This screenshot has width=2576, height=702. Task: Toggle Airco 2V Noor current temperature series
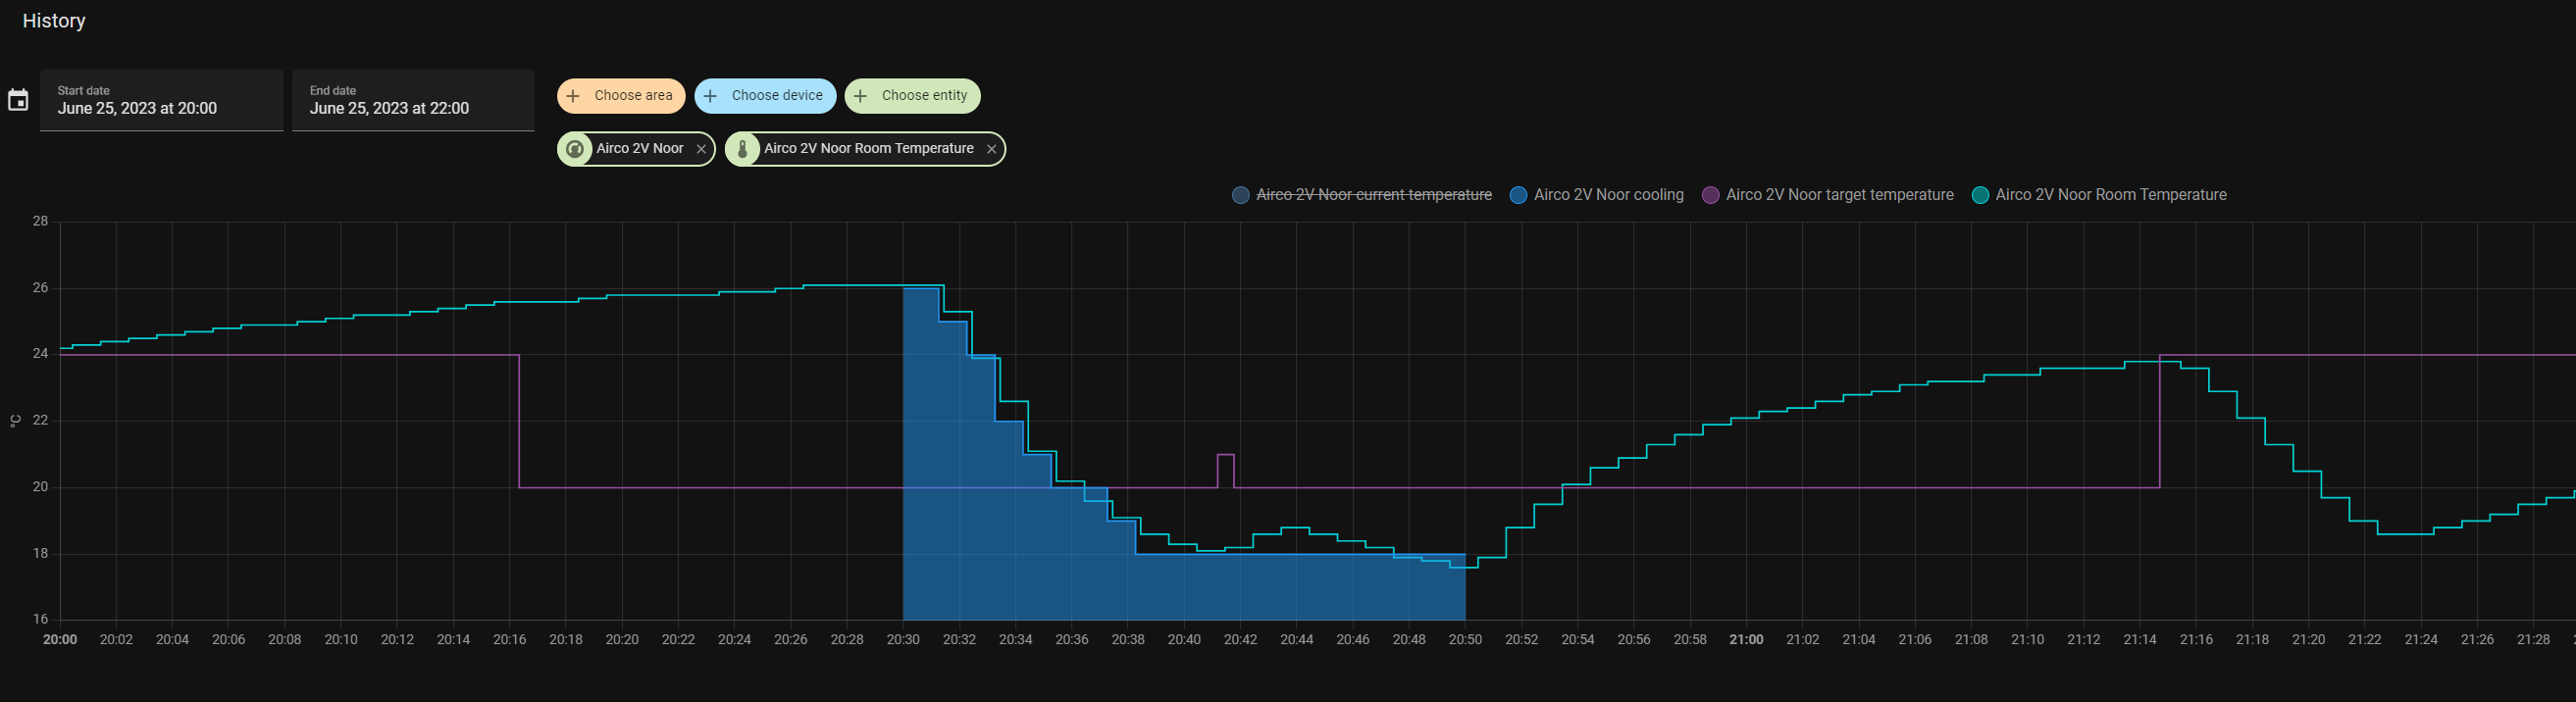point(1362,195)
